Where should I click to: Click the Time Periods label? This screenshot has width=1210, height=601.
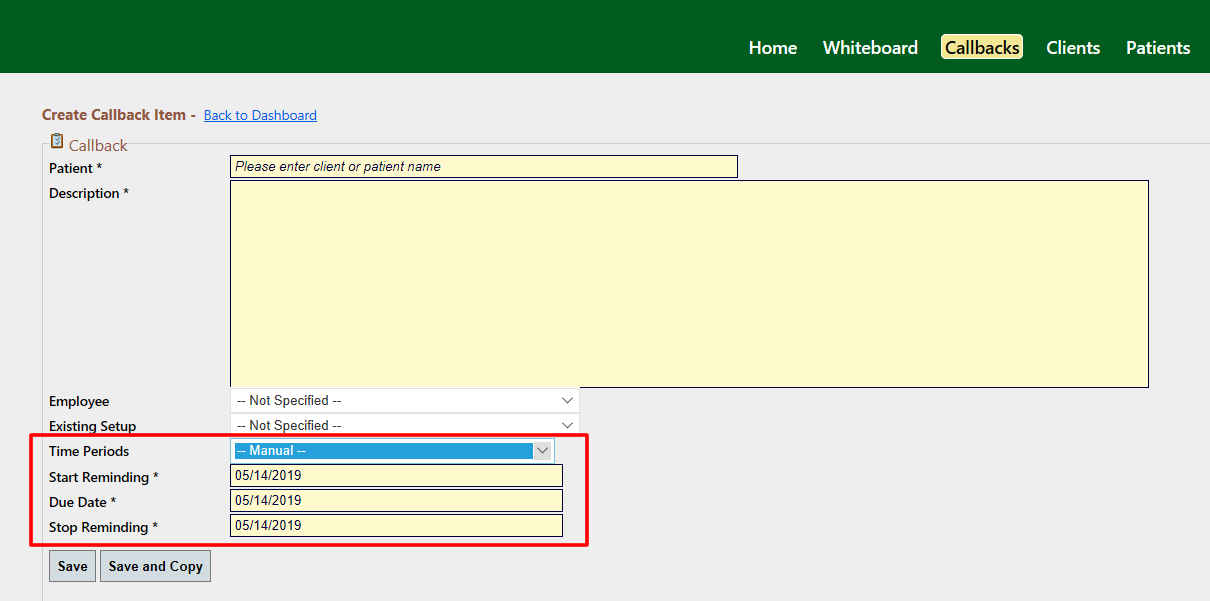click(x=89, y=451)
